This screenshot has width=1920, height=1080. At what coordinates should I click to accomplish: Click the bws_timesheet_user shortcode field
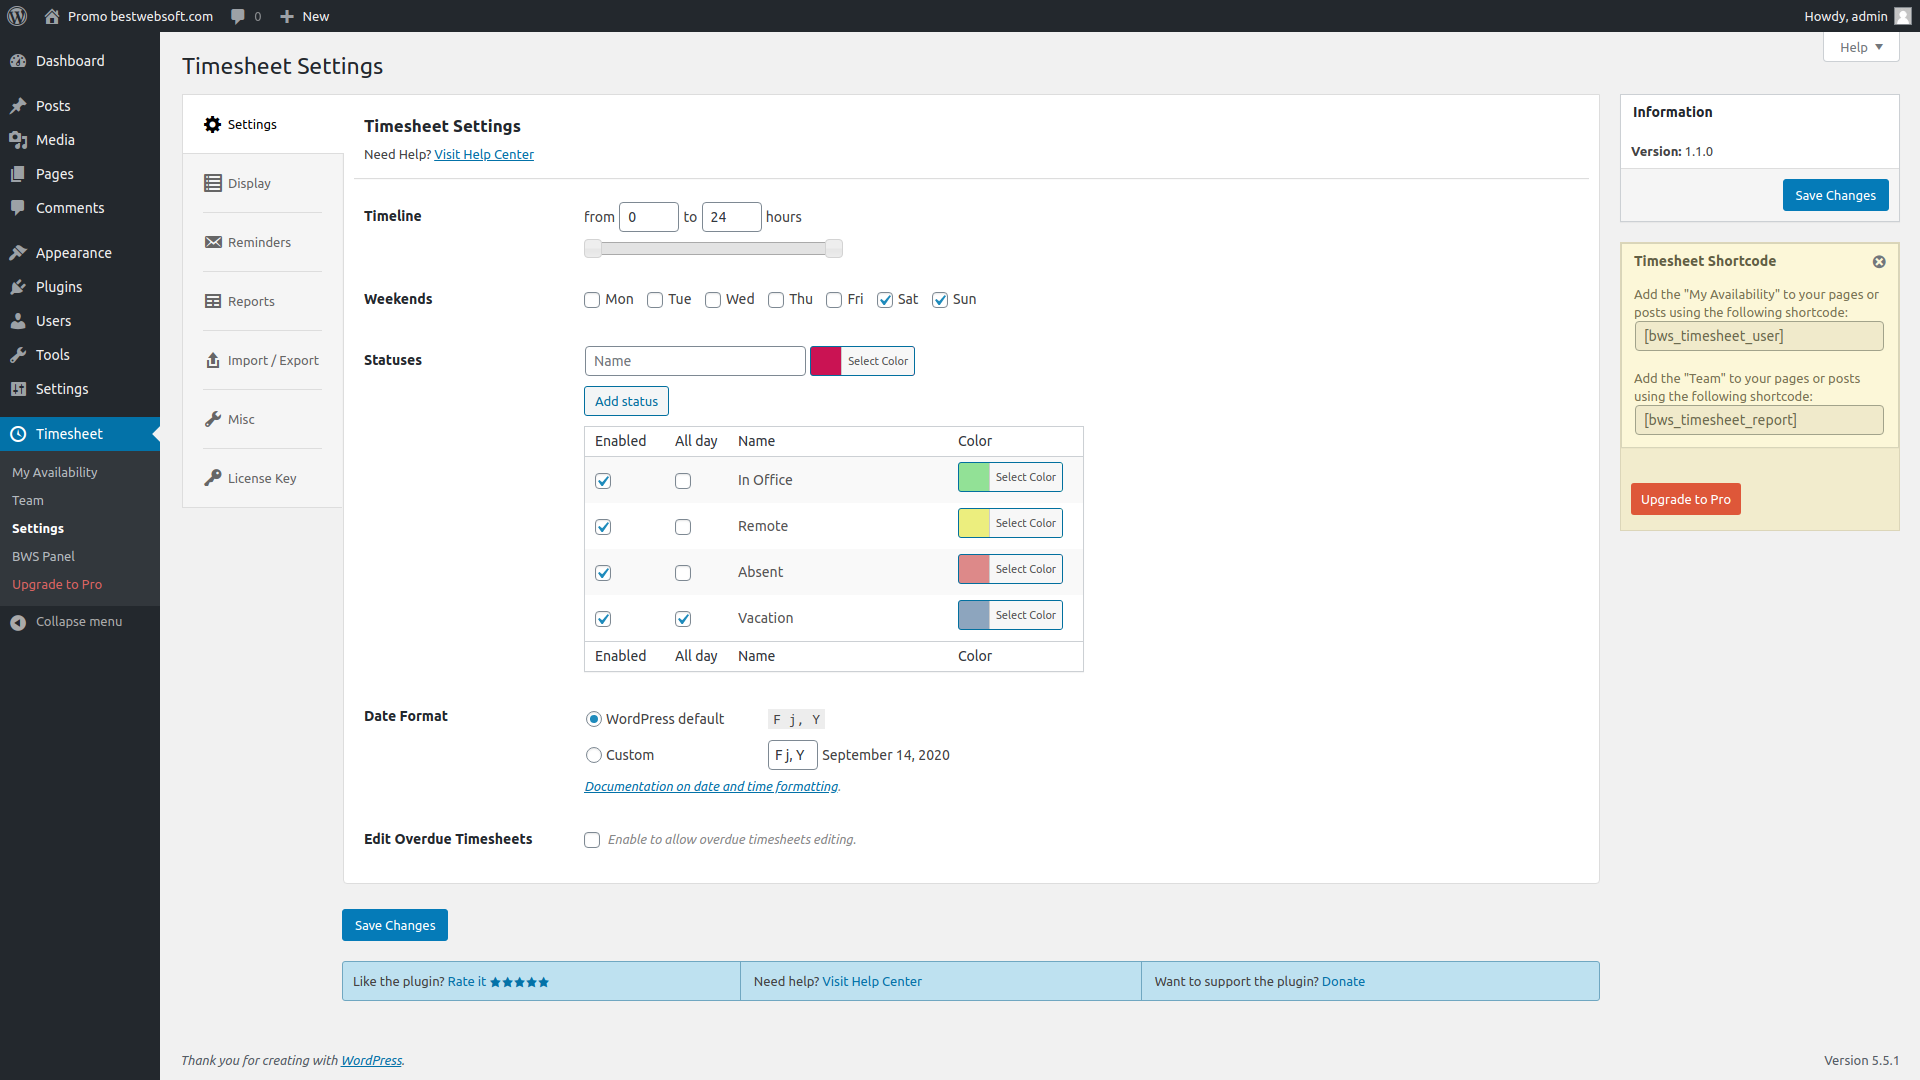(1759, 336)
